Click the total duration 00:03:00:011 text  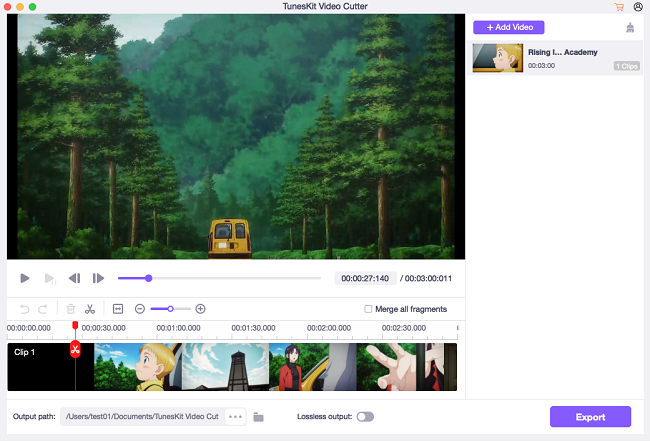coord(428,279)
